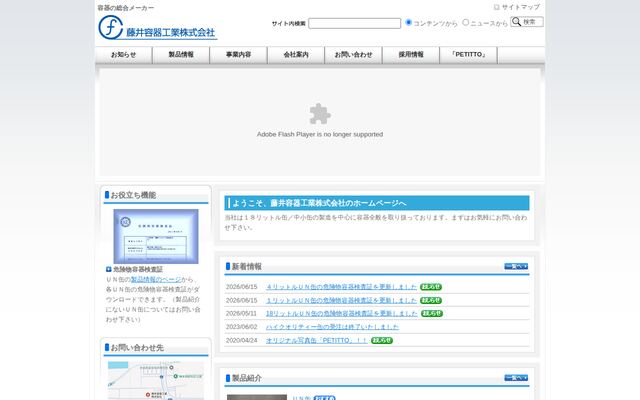Click the blue icon beside 危険物容器検査証 heading
The height and width of the screenshot is (400, 640).
click(x=109, y=269)
